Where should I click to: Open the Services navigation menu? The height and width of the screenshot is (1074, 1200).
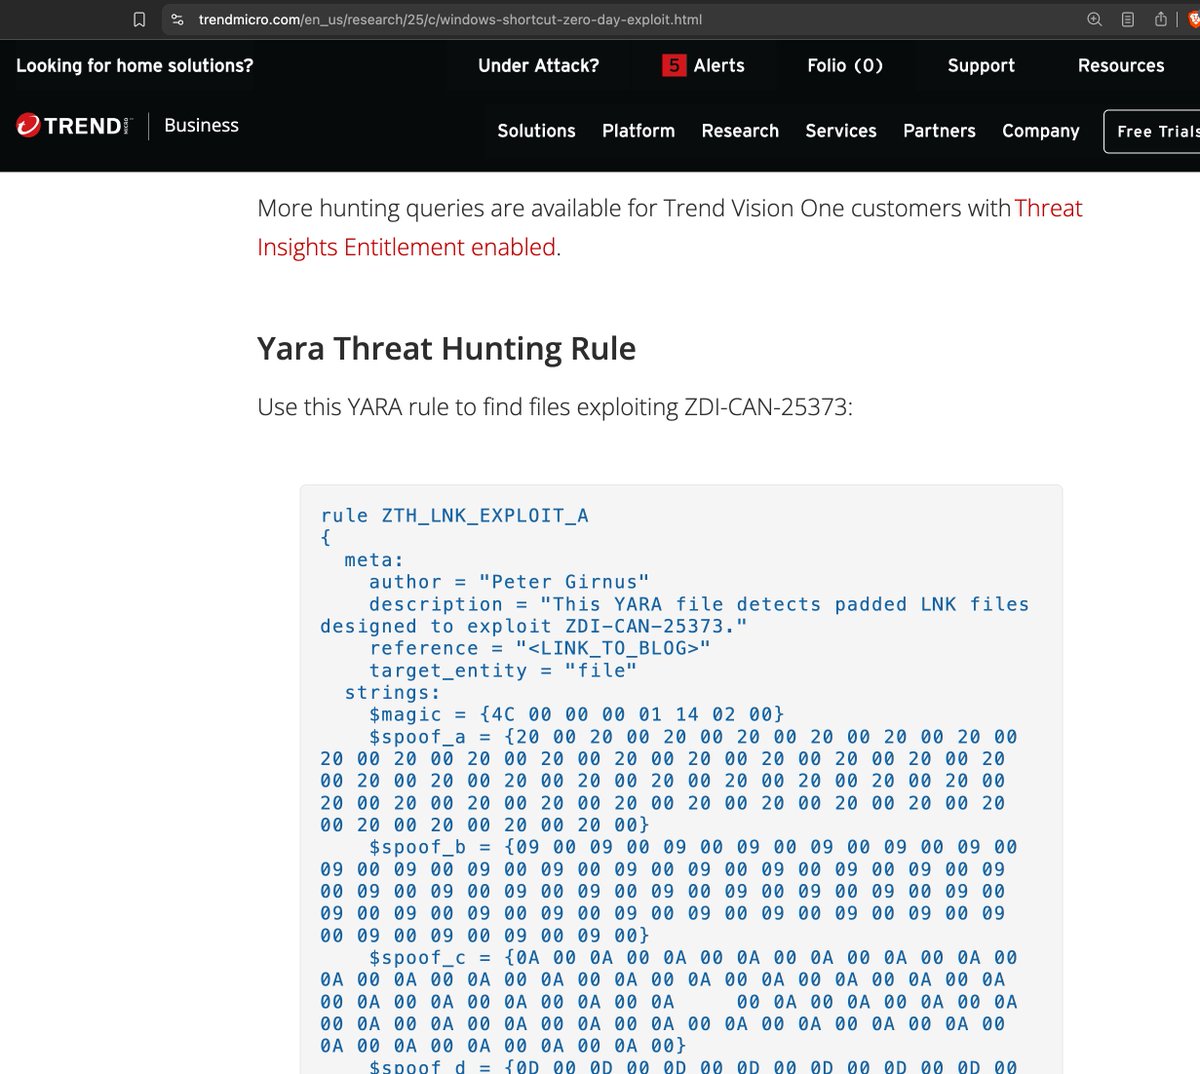(841, 131)
